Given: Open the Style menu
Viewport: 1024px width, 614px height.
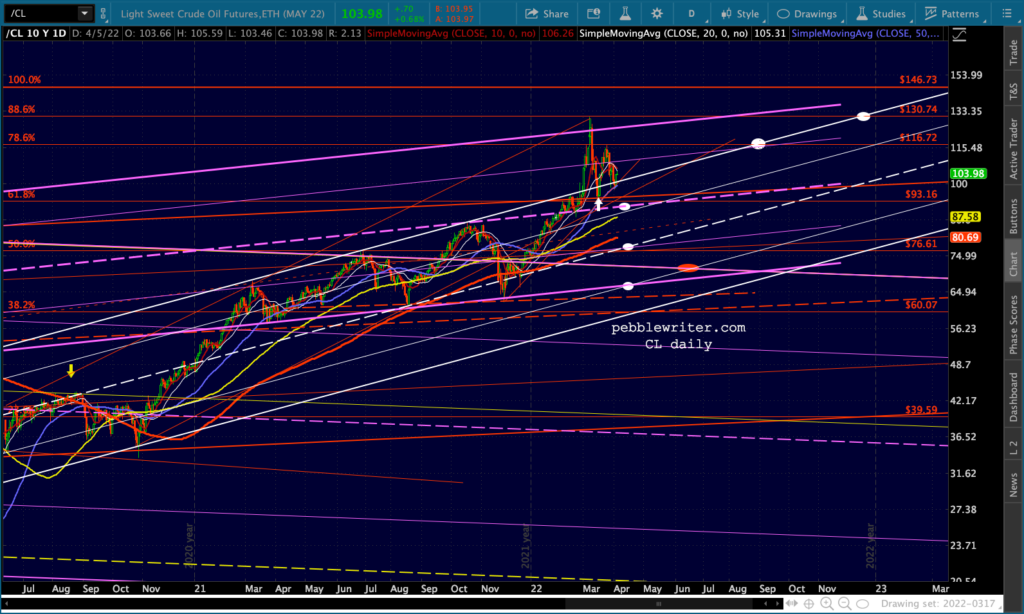Looking at the screenshot, I should pyautogui.click(x=740, y=14).
